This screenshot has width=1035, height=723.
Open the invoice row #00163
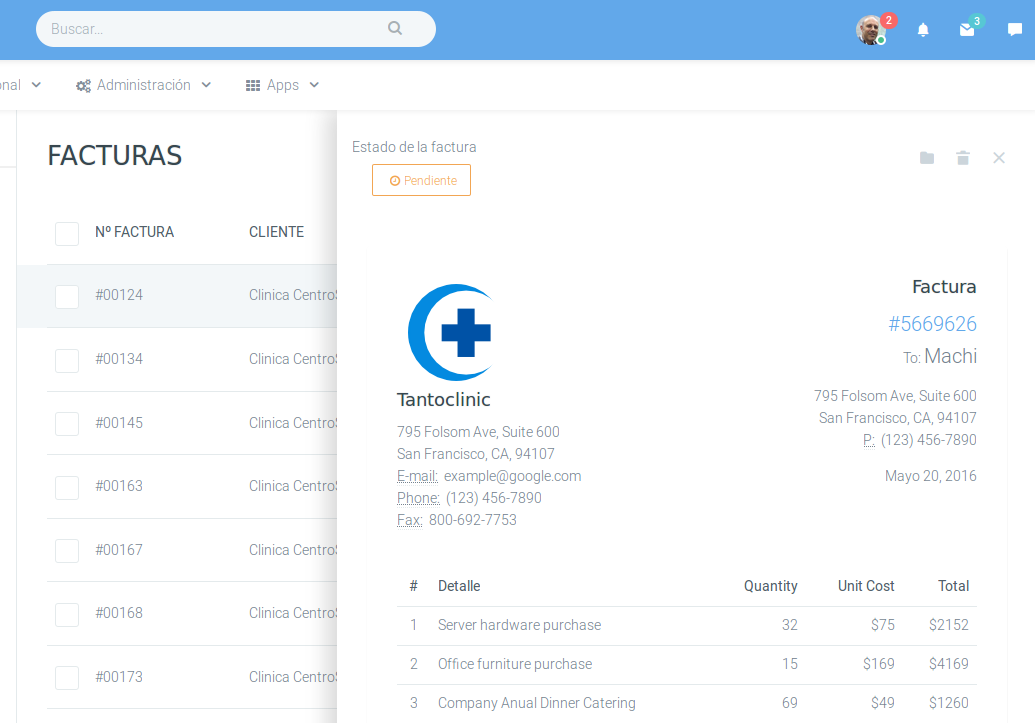pyautogui.click(x=119, y=486)
